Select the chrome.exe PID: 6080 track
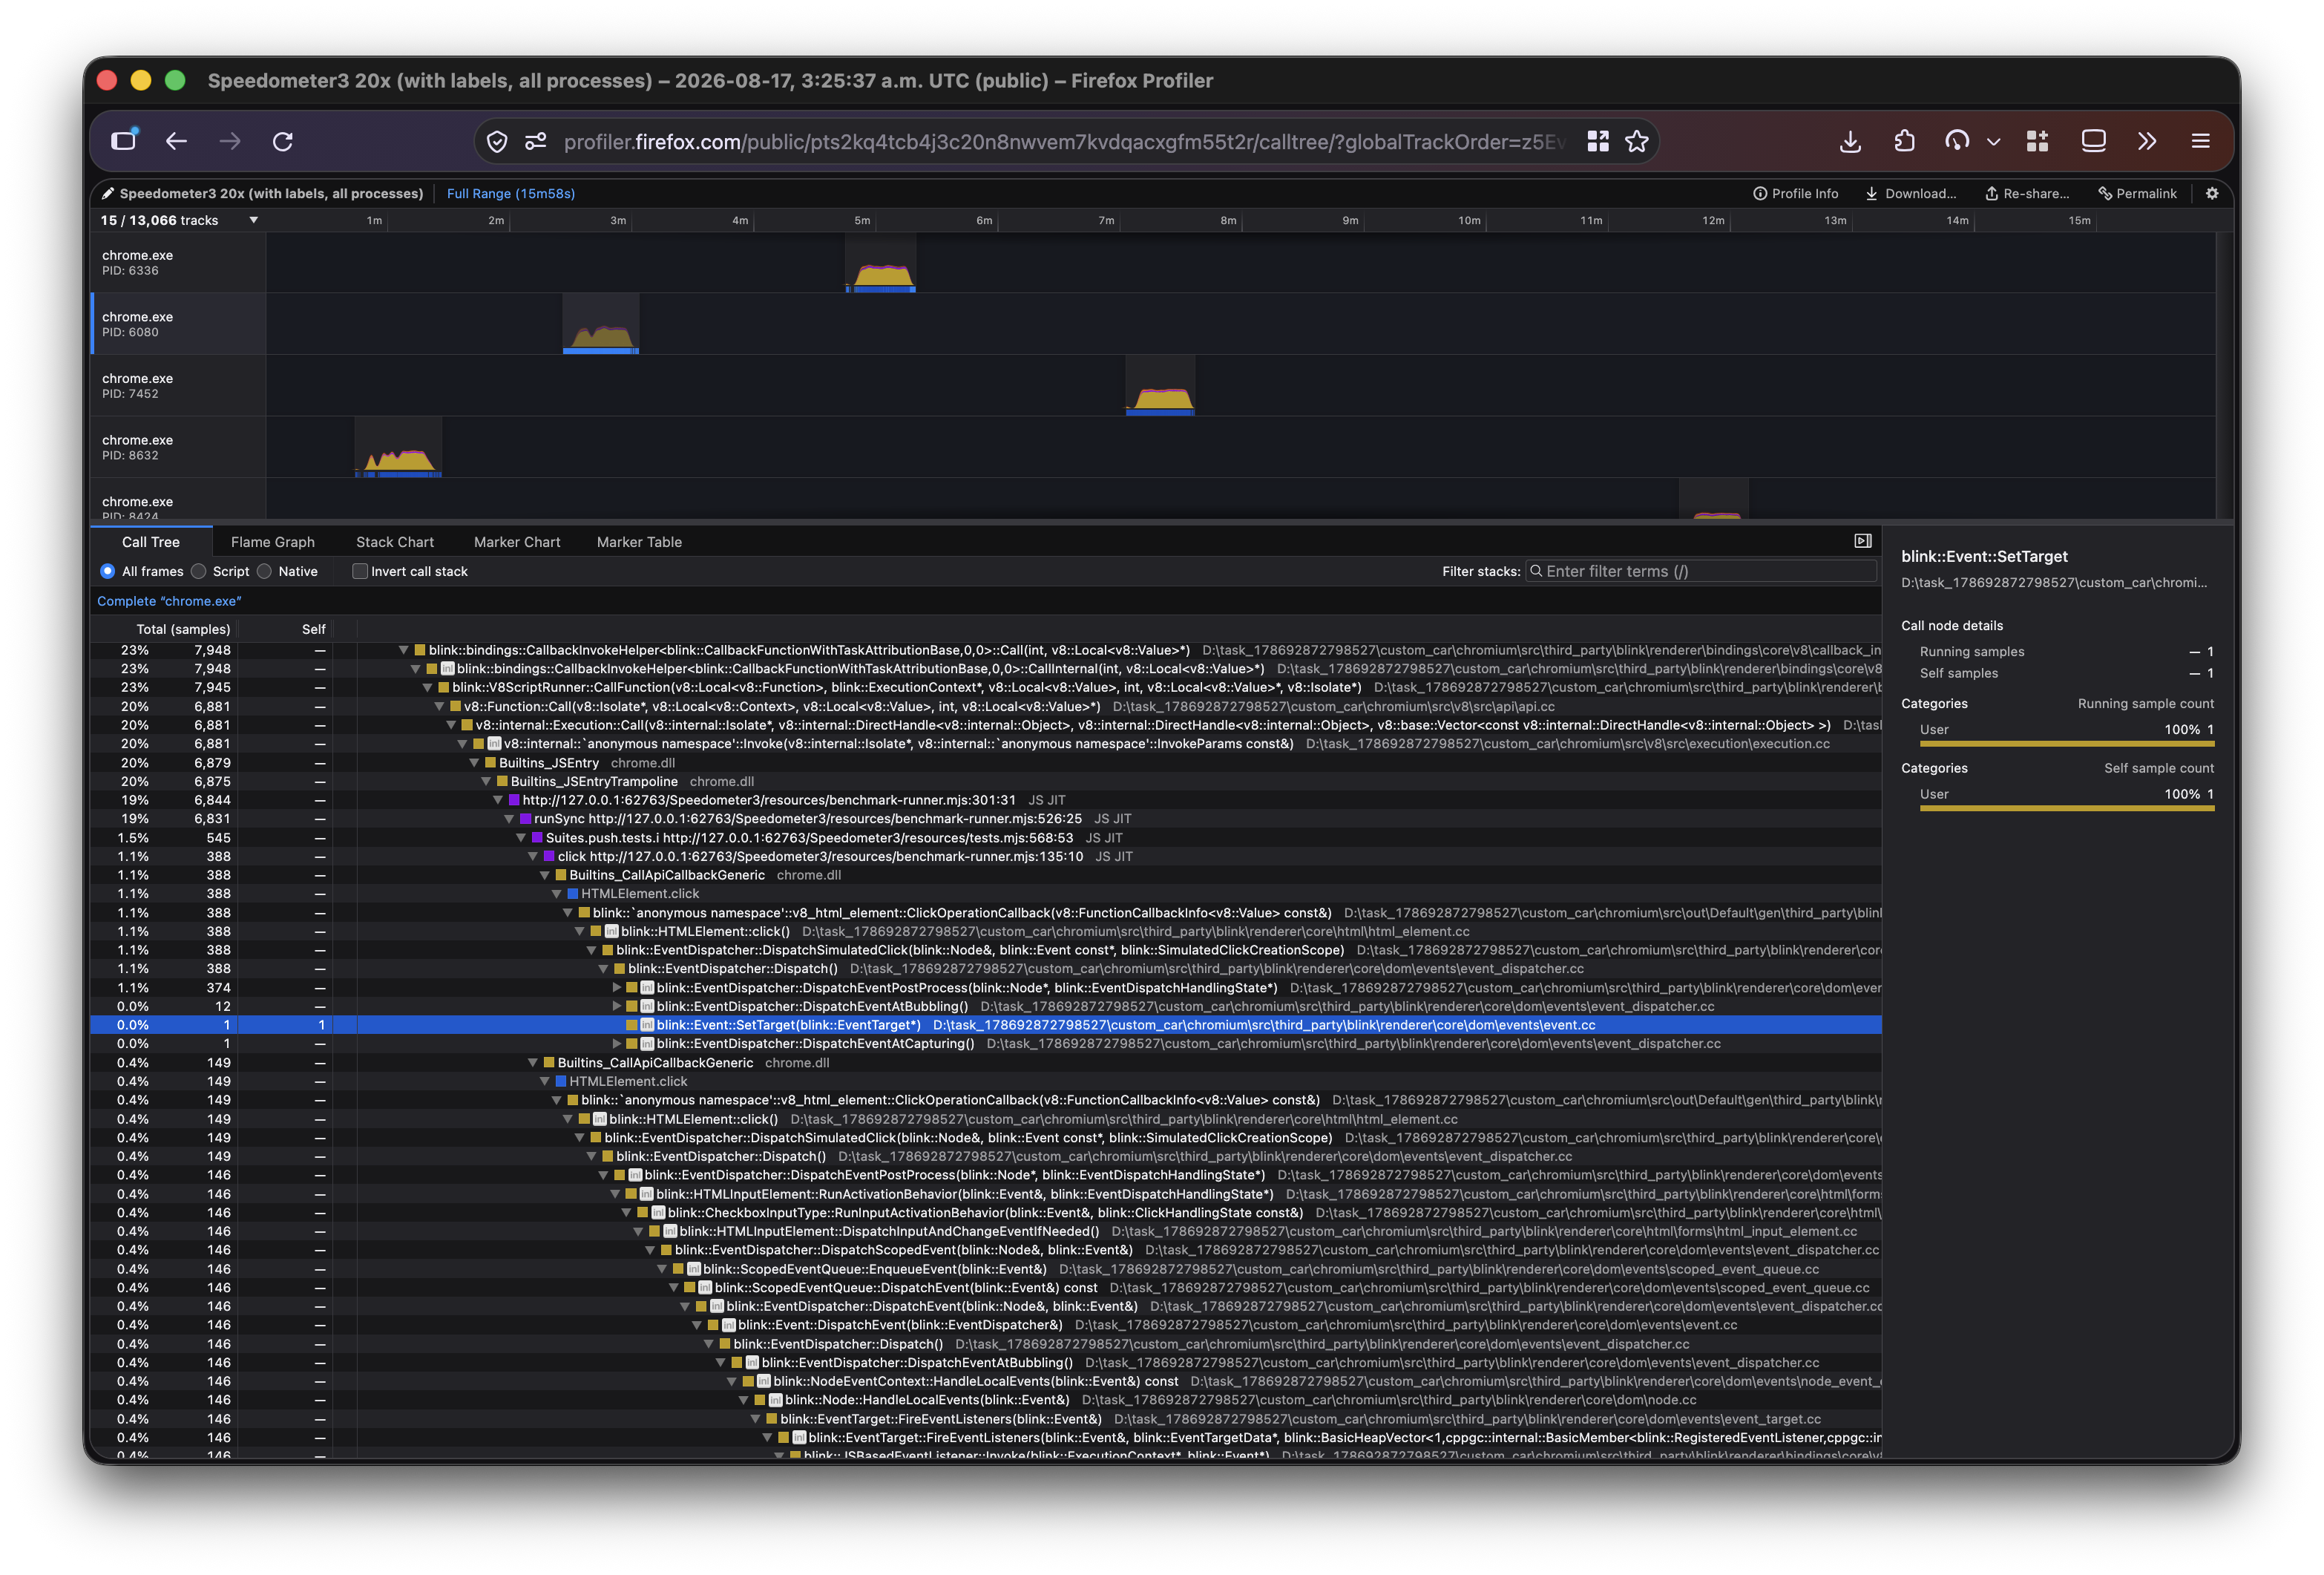2324x1575 pixels. [178, 324]
